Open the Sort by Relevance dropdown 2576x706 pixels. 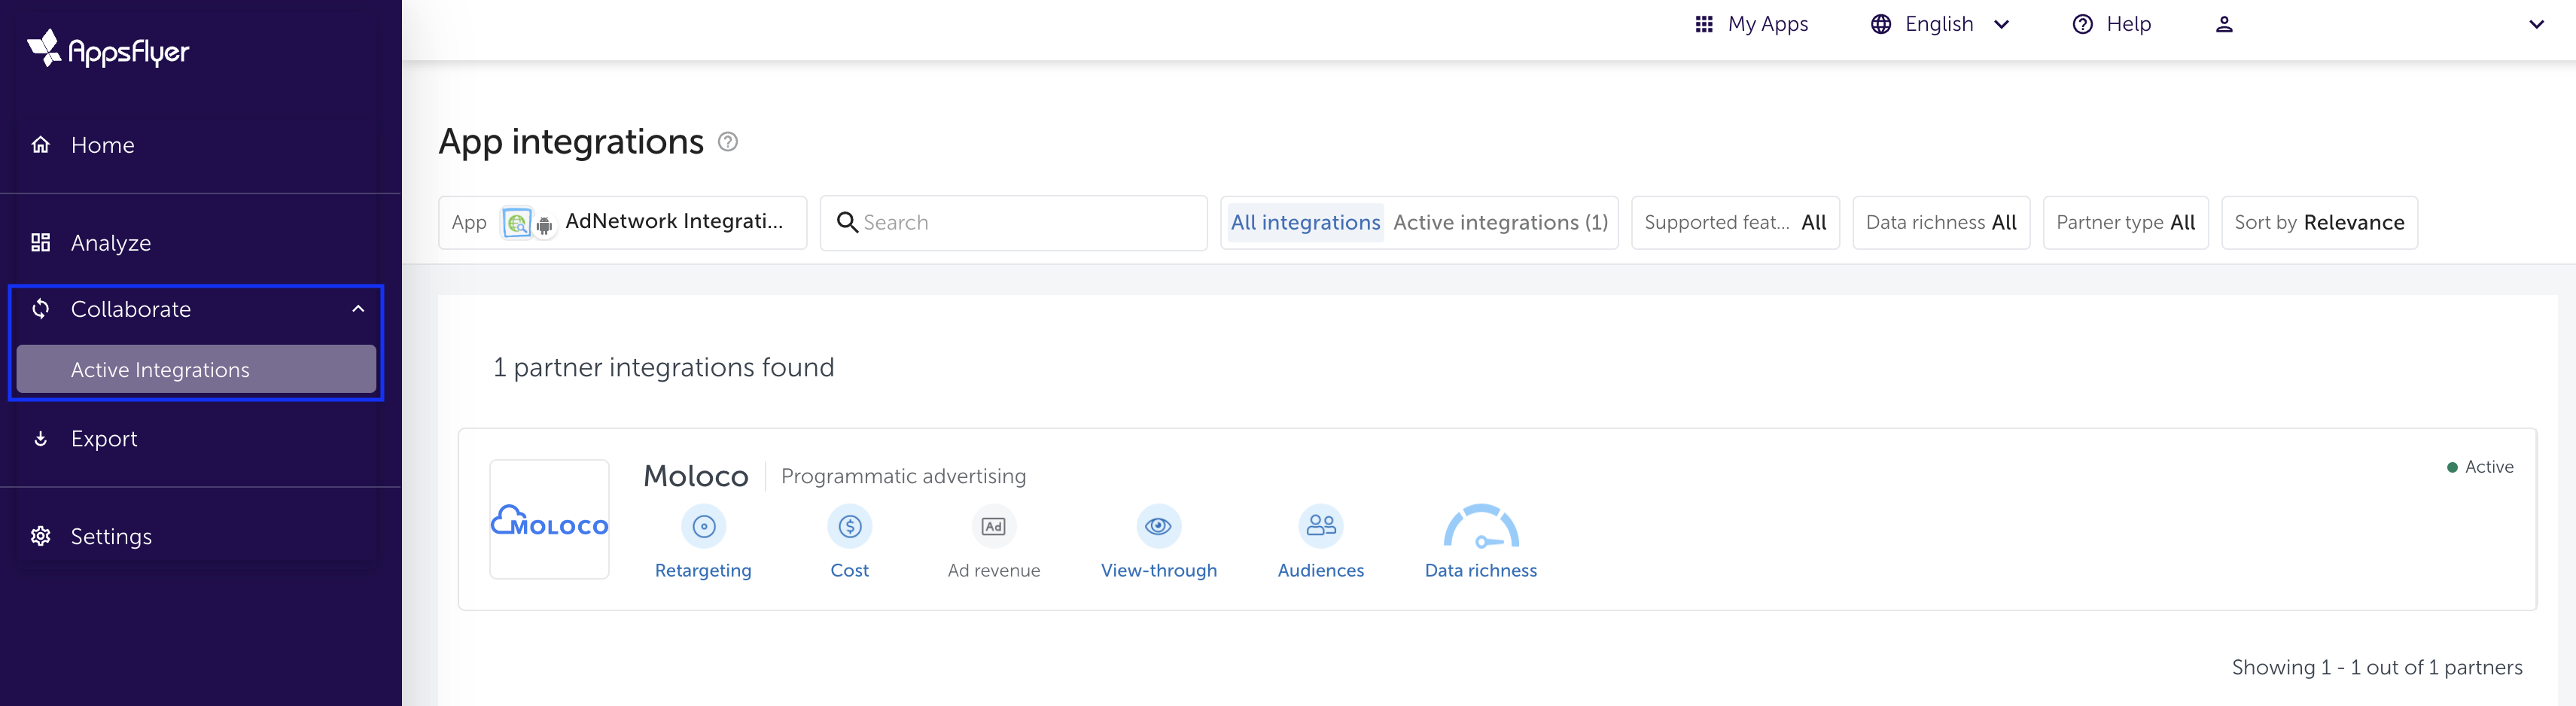2319,222
